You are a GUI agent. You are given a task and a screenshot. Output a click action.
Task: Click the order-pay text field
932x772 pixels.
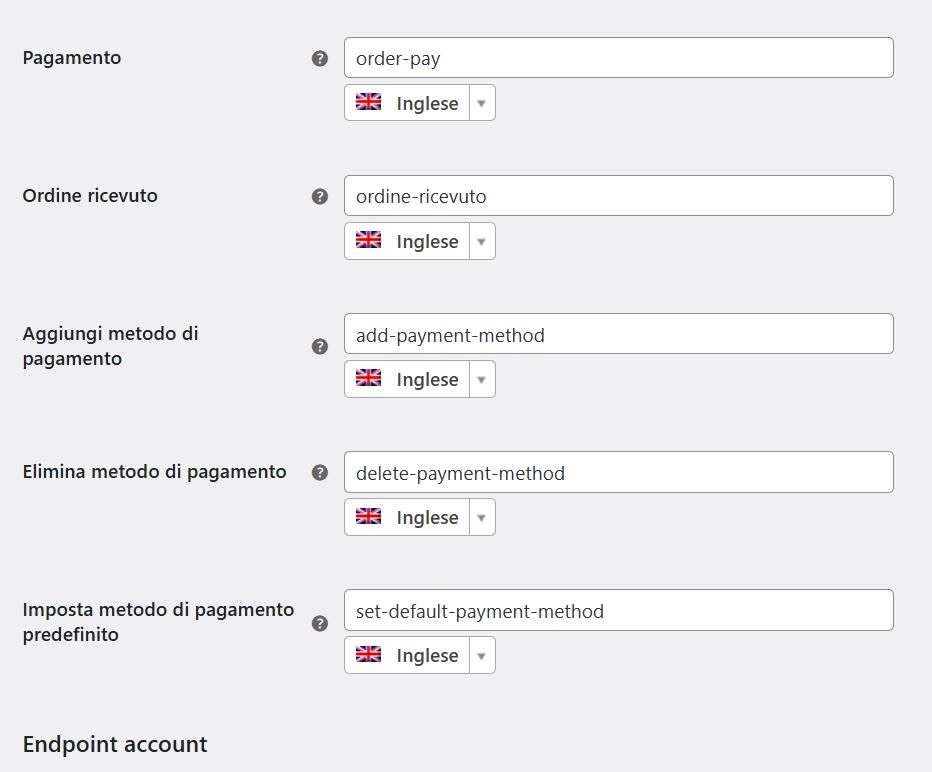coord(618,58)
